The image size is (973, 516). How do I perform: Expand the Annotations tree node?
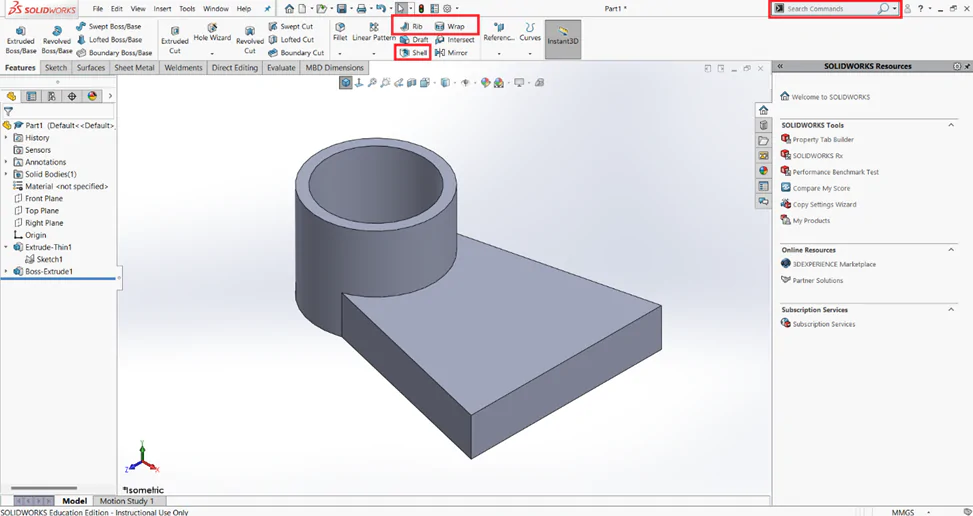pyautogui.click(x=6, y=162)
